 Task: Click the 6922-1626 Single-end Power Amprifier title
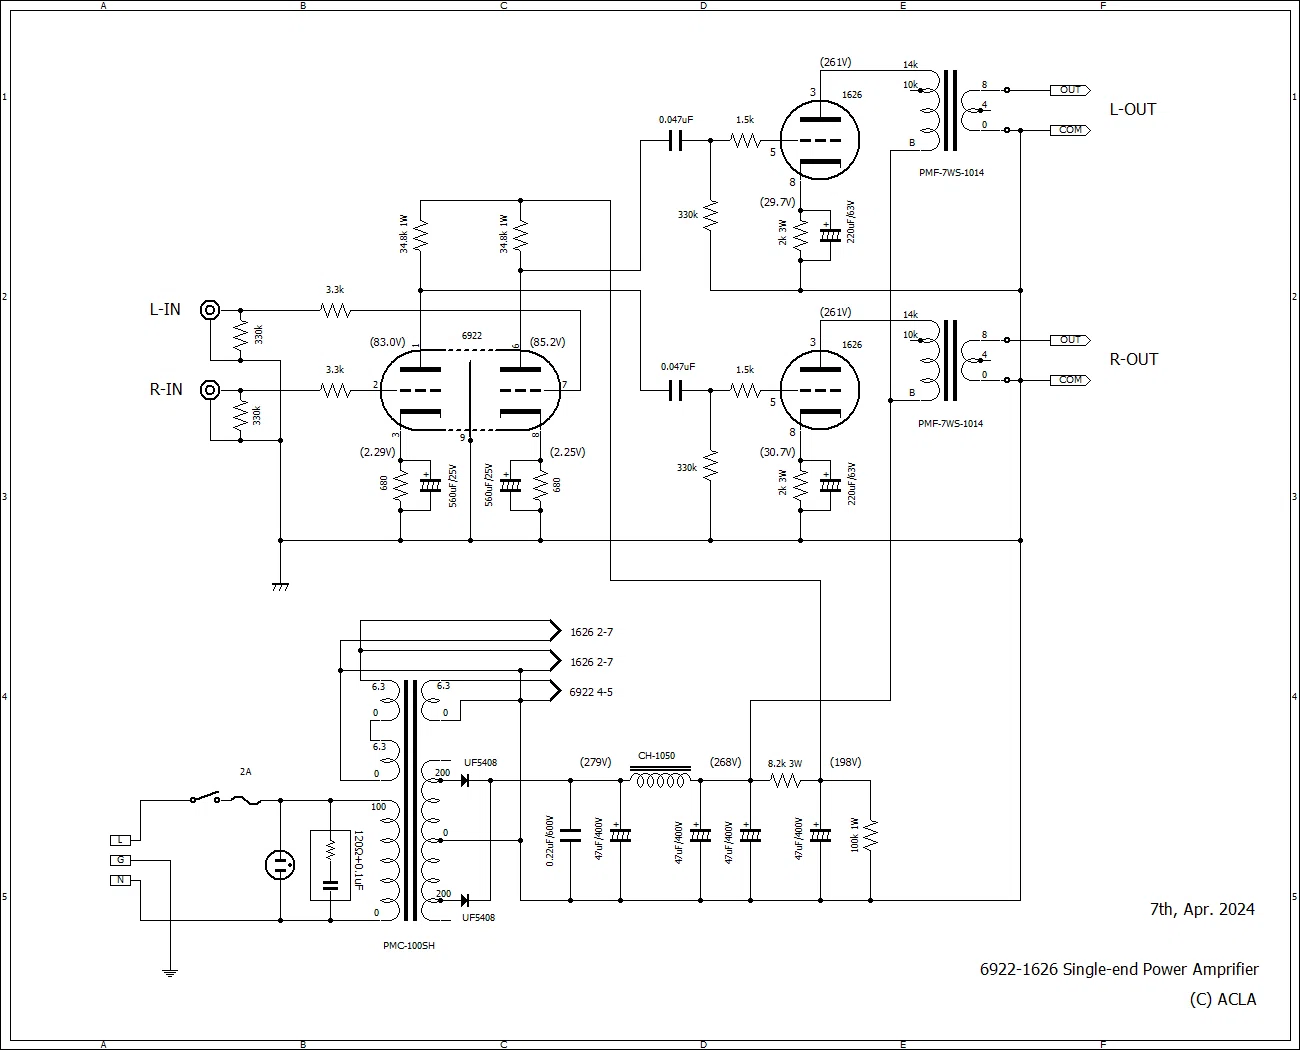pyautogui.click(x=1119, y=969)
